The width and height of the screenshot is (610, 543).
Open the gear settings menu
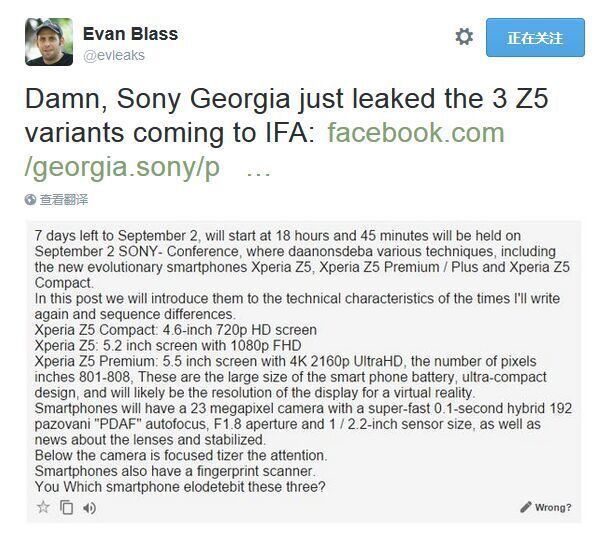(x=464, y=37)
